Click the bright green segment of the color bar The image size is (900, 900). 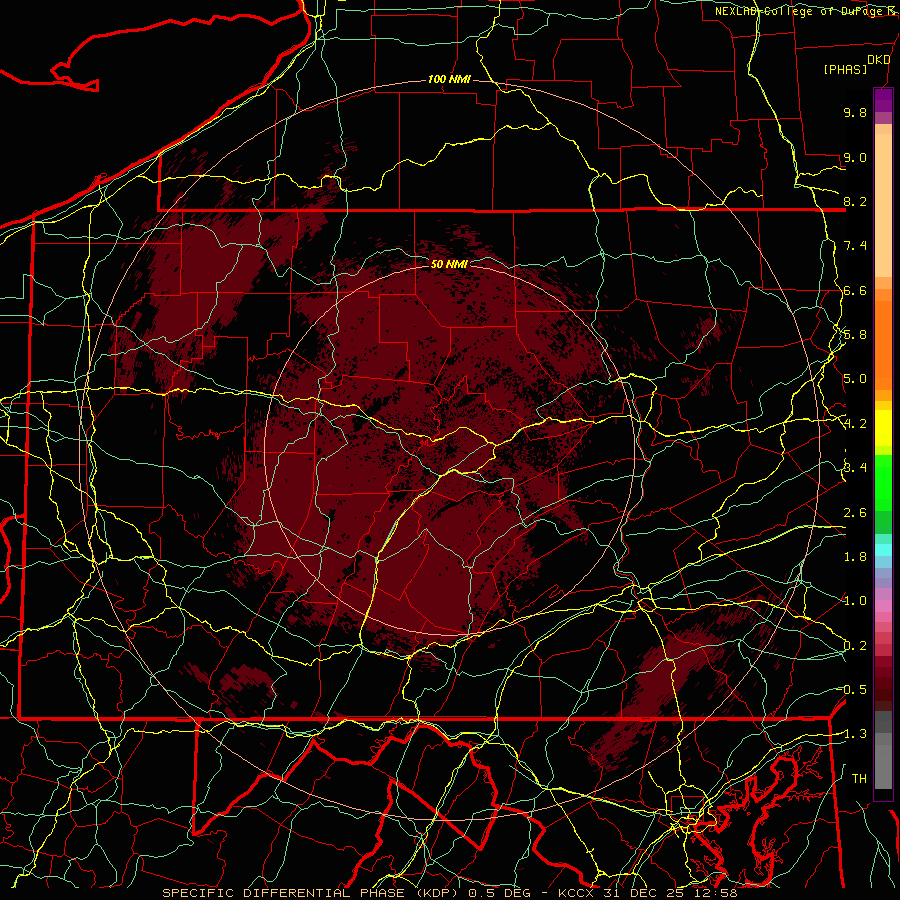click(883, 483)
